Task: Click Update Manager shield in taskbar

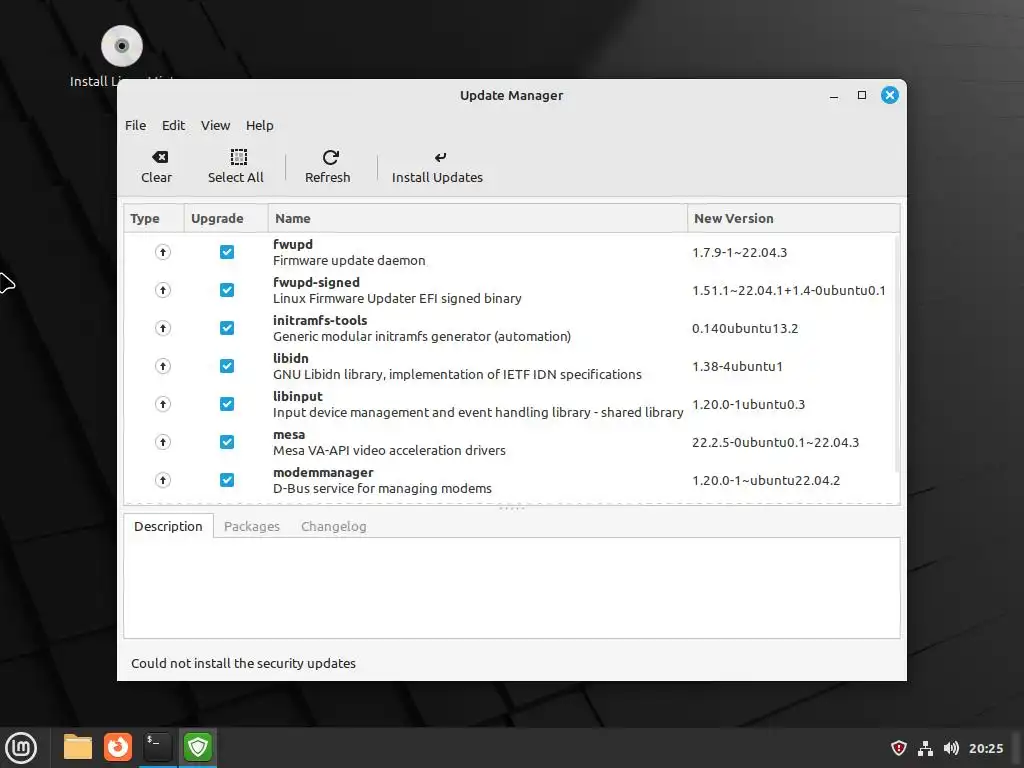Action: pos(198,747)
